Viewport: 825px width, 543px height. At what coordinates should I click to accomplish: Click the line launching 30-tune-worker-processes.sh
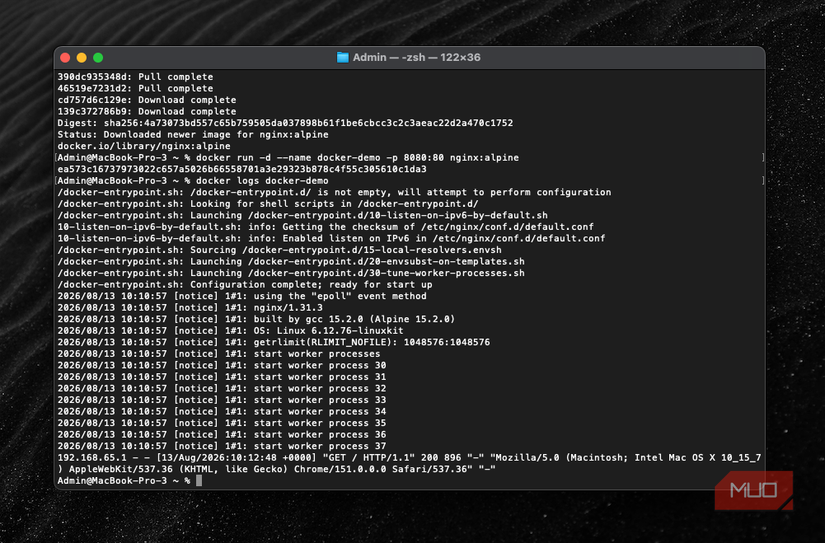[291, 274]
